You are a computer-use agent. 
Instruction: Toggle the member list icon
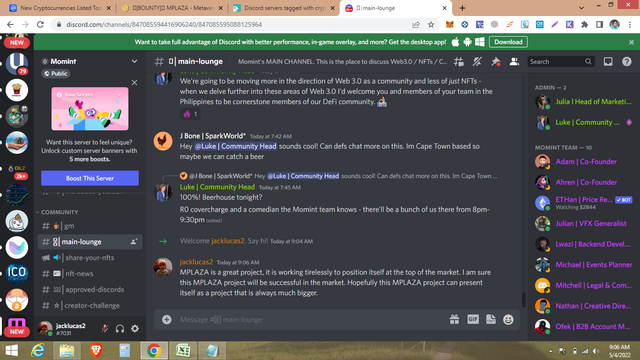[x=514, y=62]
